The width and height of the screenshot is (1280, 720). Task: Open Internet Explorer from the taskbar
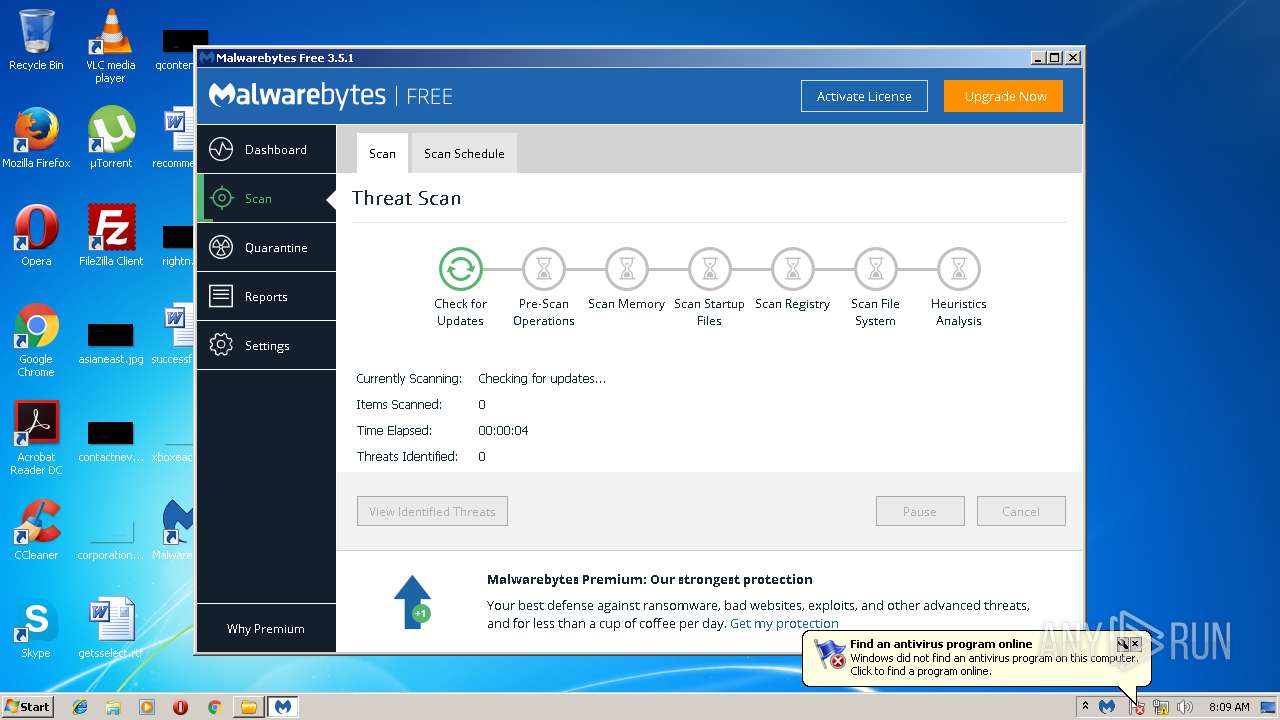coord(80,707)
